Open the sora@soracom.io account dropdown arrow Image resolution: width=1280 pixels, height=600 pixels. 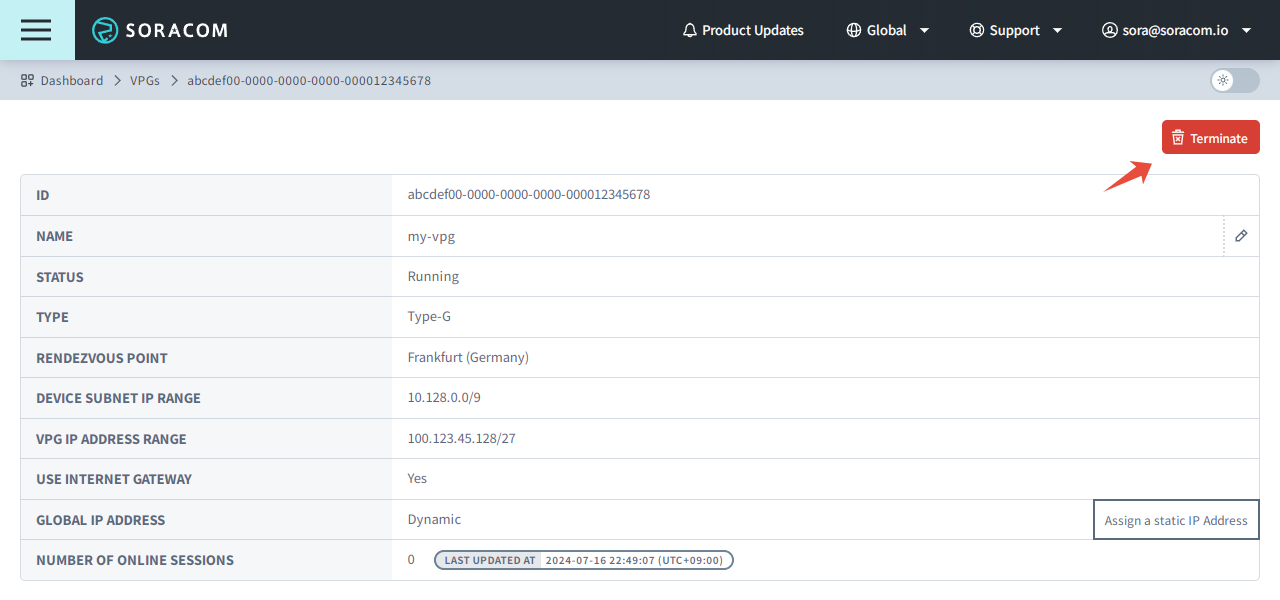pos(1246,31)
